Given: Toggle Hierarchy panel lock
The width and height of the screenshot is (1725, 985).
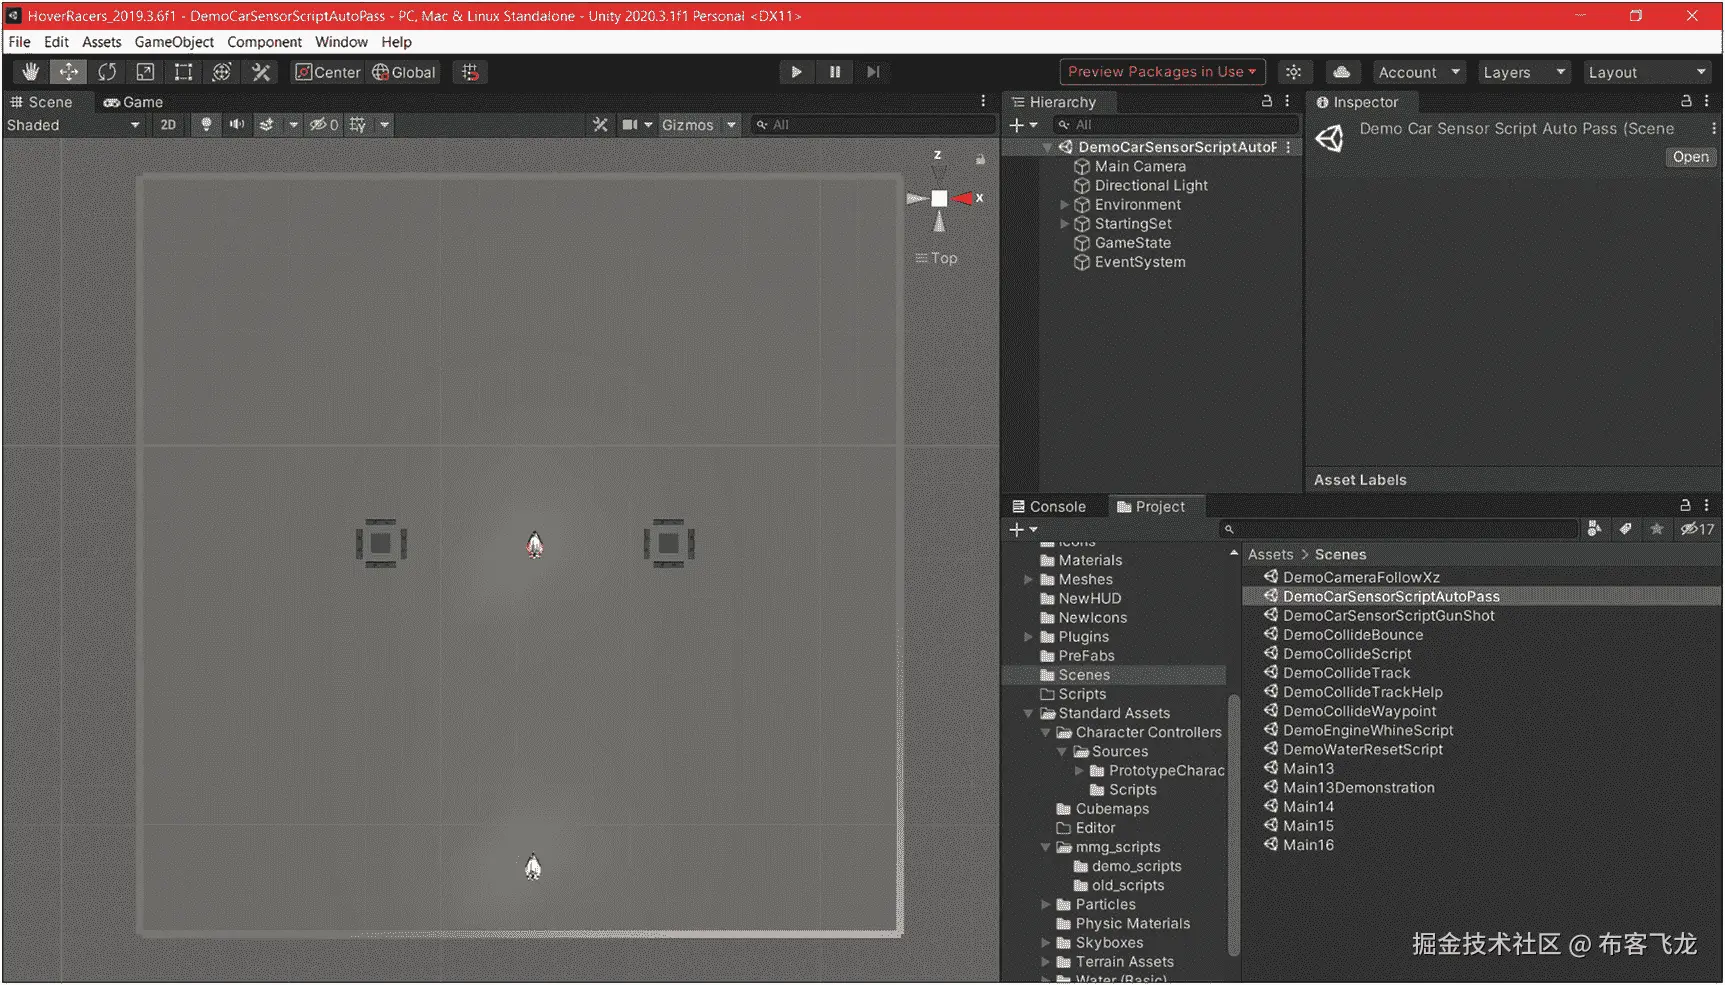Looking at the screenshot, I should tap(1267, 101).
